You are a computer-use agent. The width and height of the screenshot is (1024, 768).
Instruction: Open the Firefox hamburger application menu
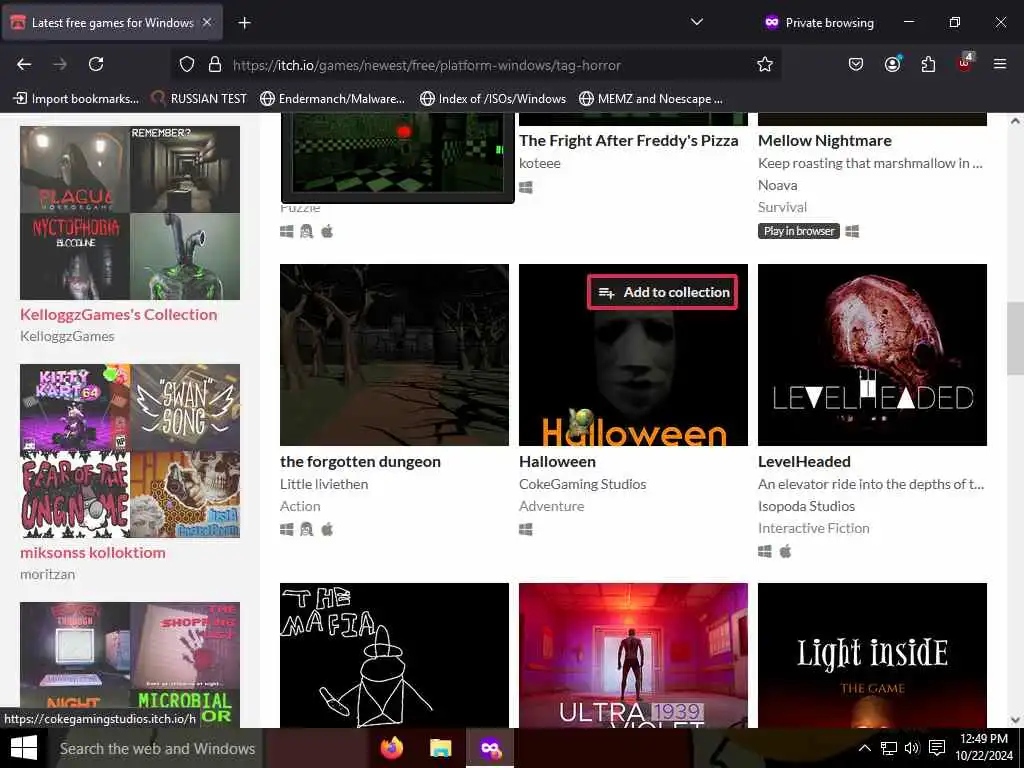1000,64
